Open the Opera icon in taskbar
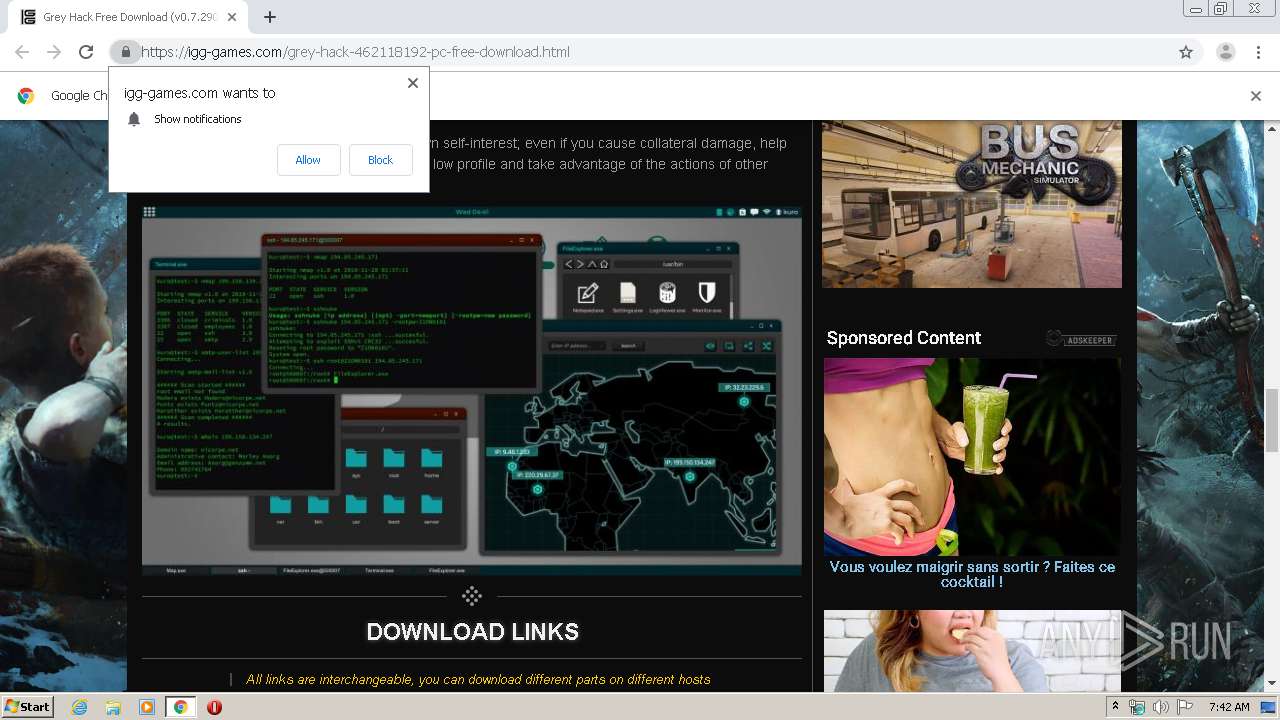This screenshot has height=720, width=1280. tap(214, 707)
